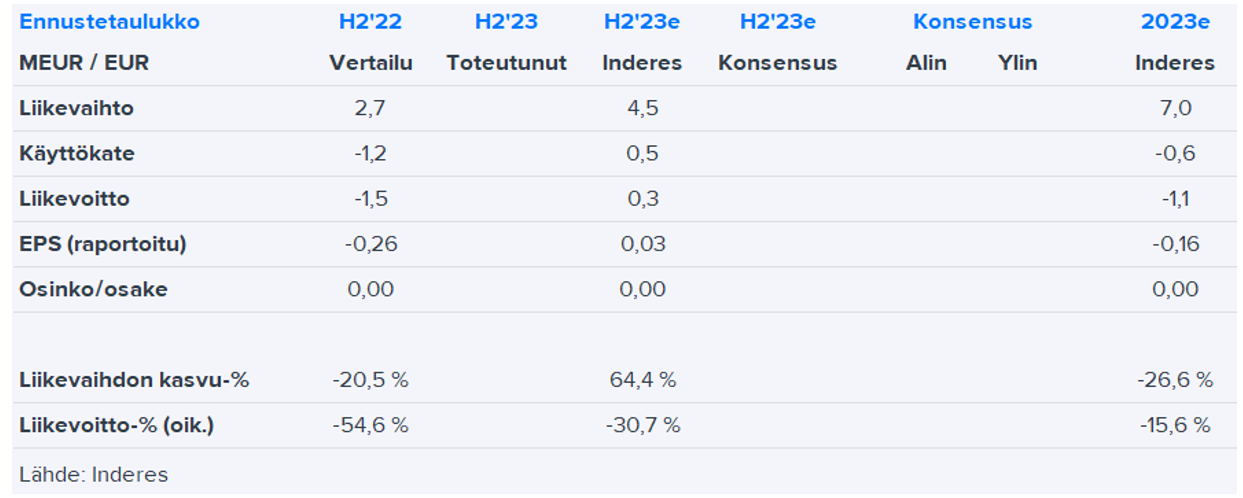This screenshot has height=498, width=1243.
Task: Click the -0,26 EPS value
Action: [x=370, y=244]
